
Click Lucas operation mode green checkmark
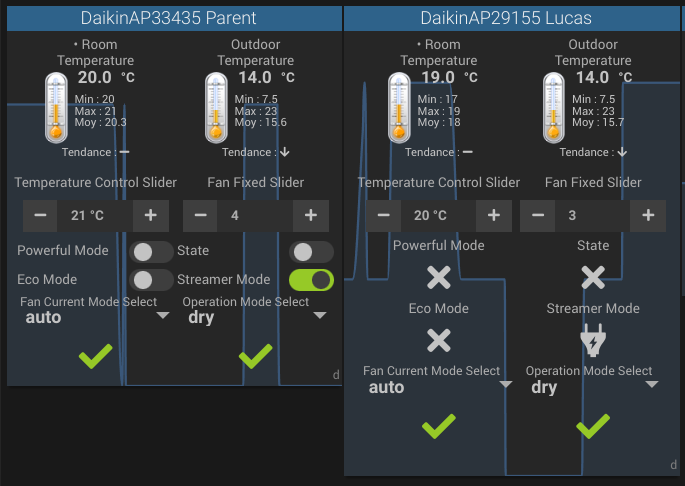593,426
